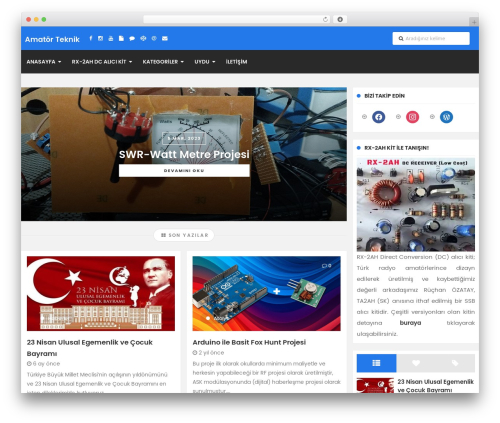Click the browser reload icon
This screenshot has width=500, height=423.
coord(325,19)
